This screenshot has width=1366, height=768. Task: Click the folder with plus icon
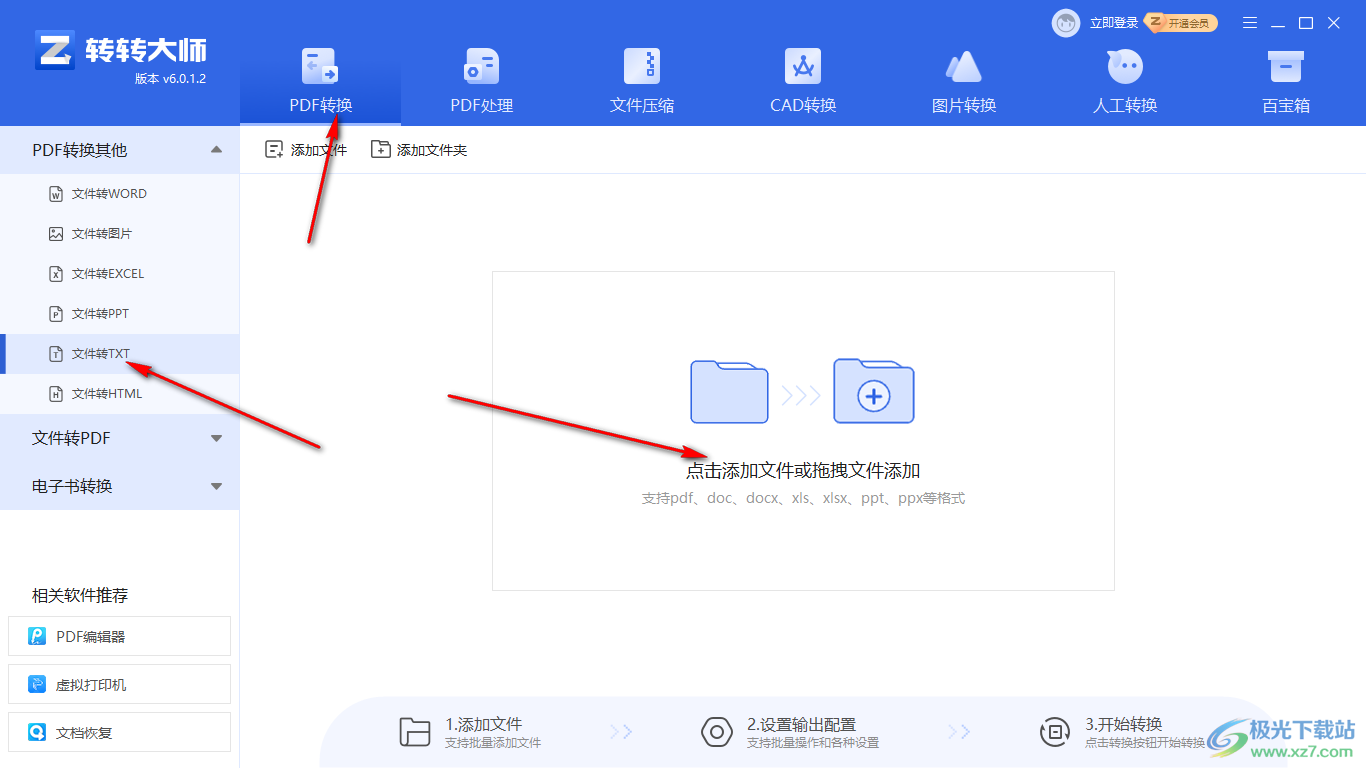coord(874,391)
